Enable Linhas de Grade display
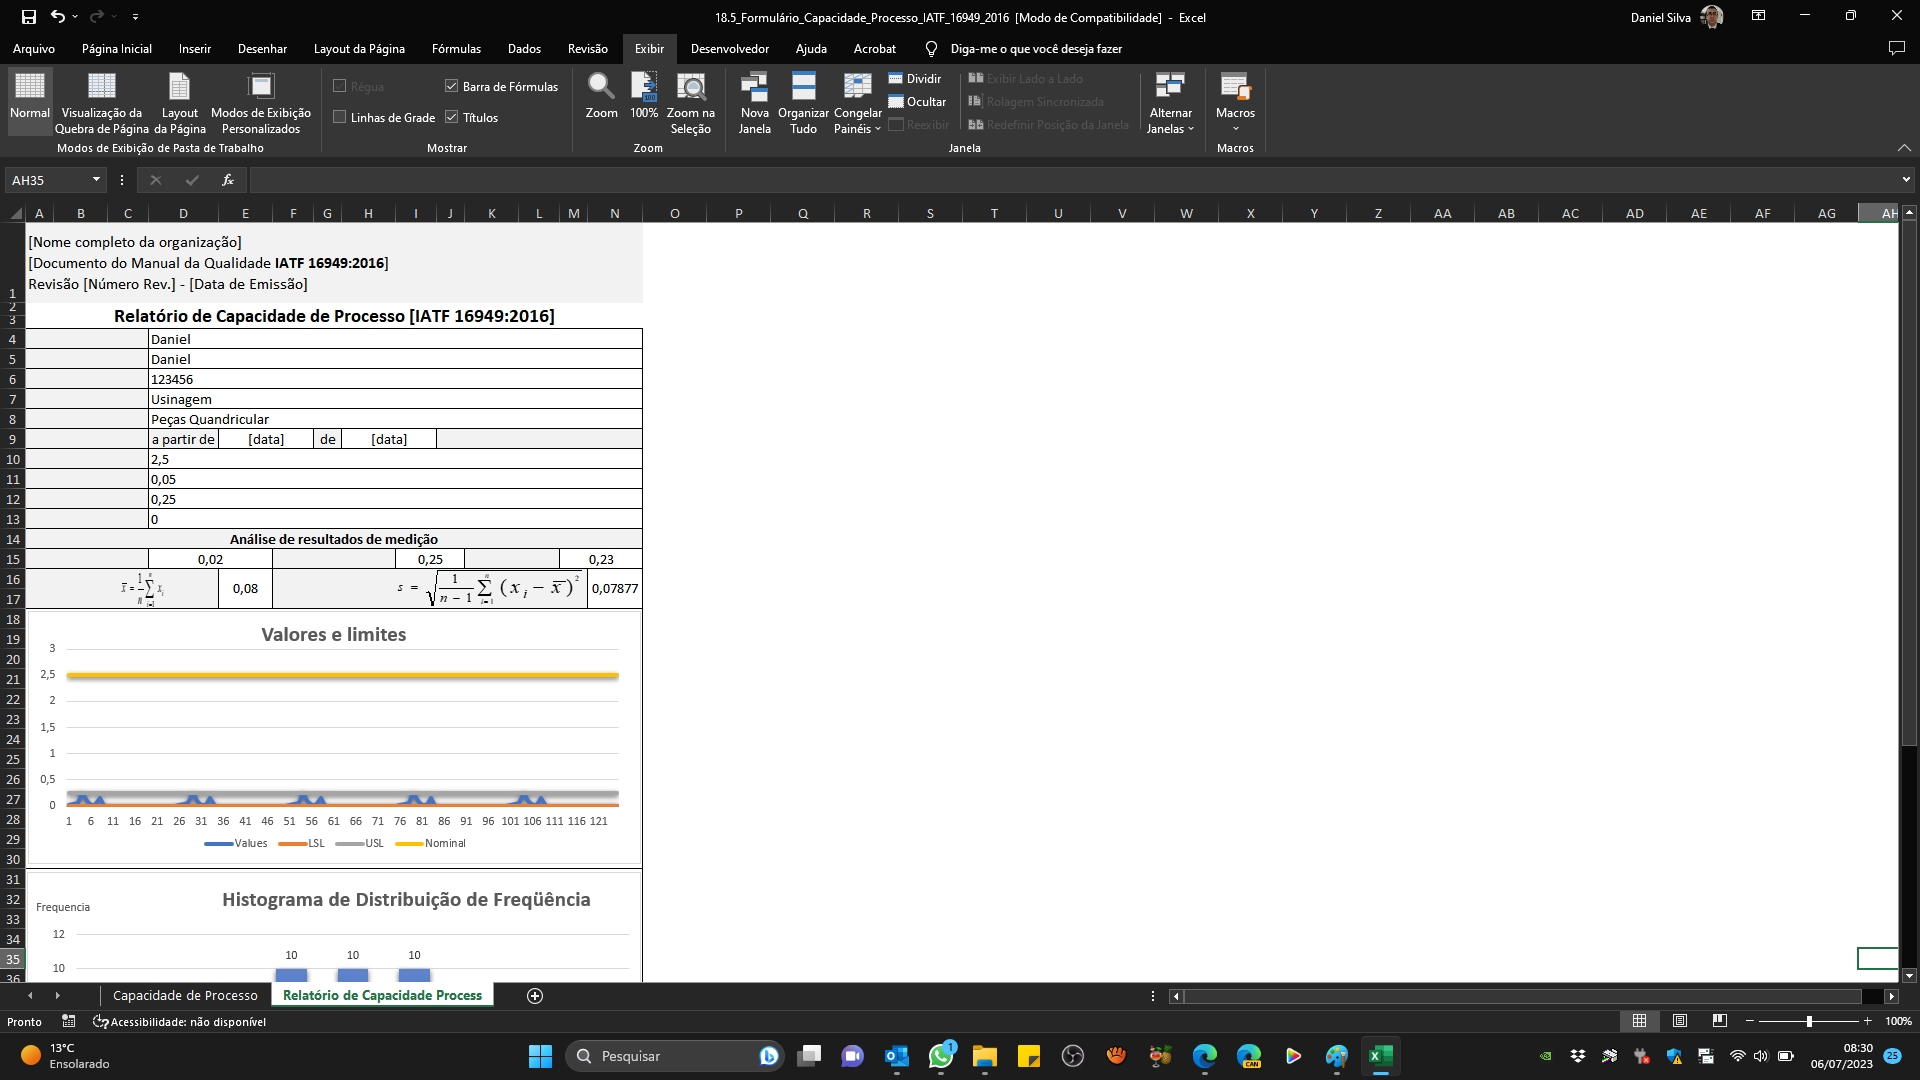 341,117
